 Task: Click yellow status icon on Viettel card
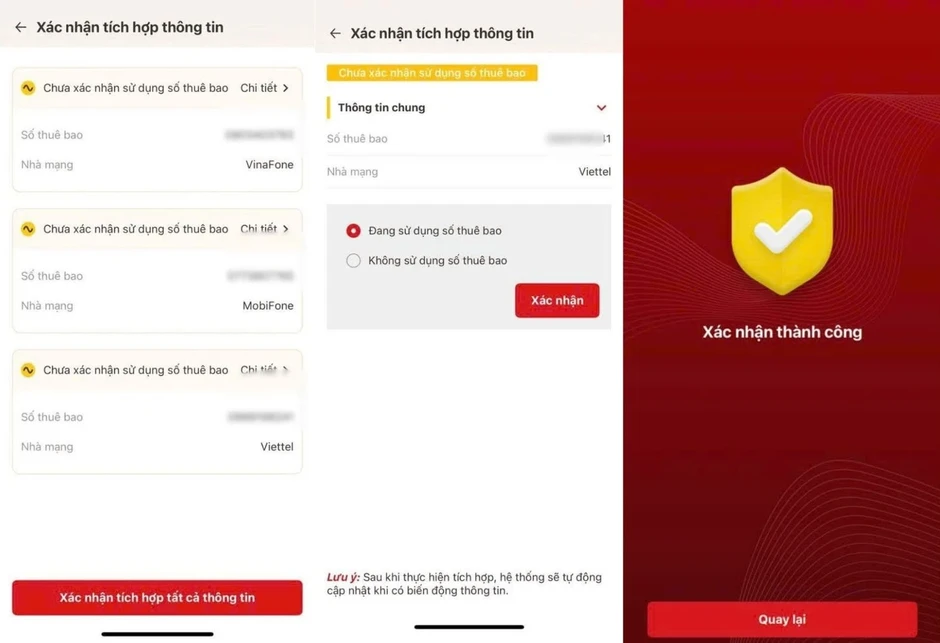[28, 370]
